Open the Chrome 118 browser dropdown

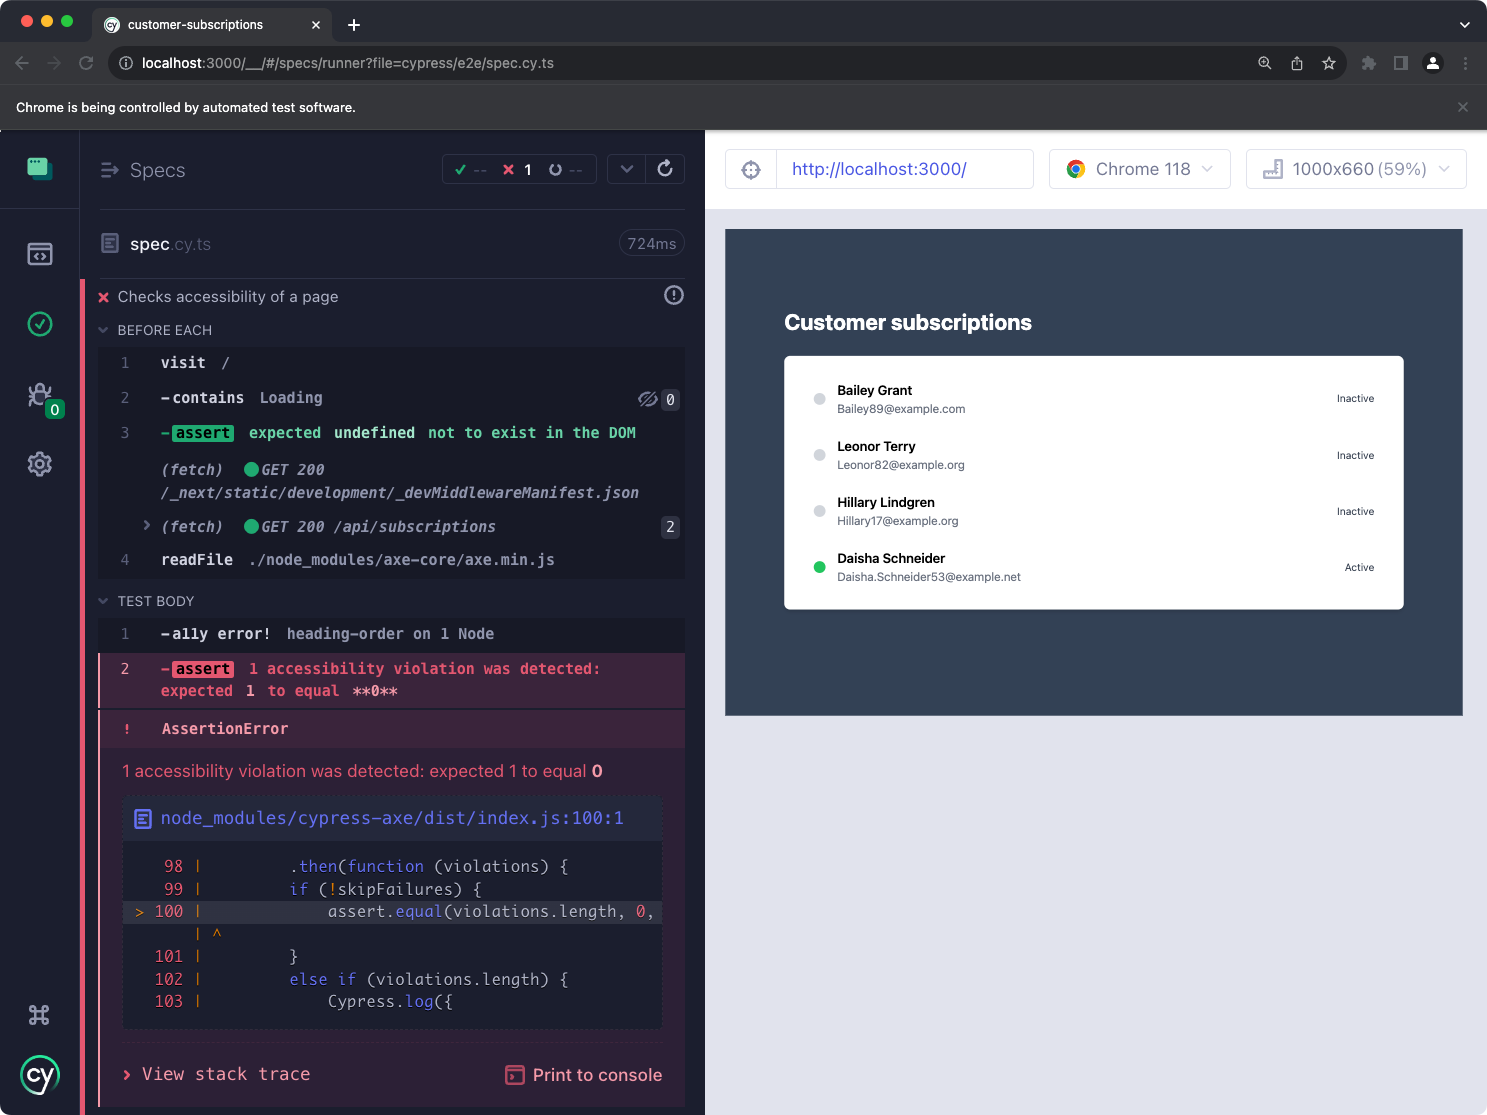tap(1140, 169)
